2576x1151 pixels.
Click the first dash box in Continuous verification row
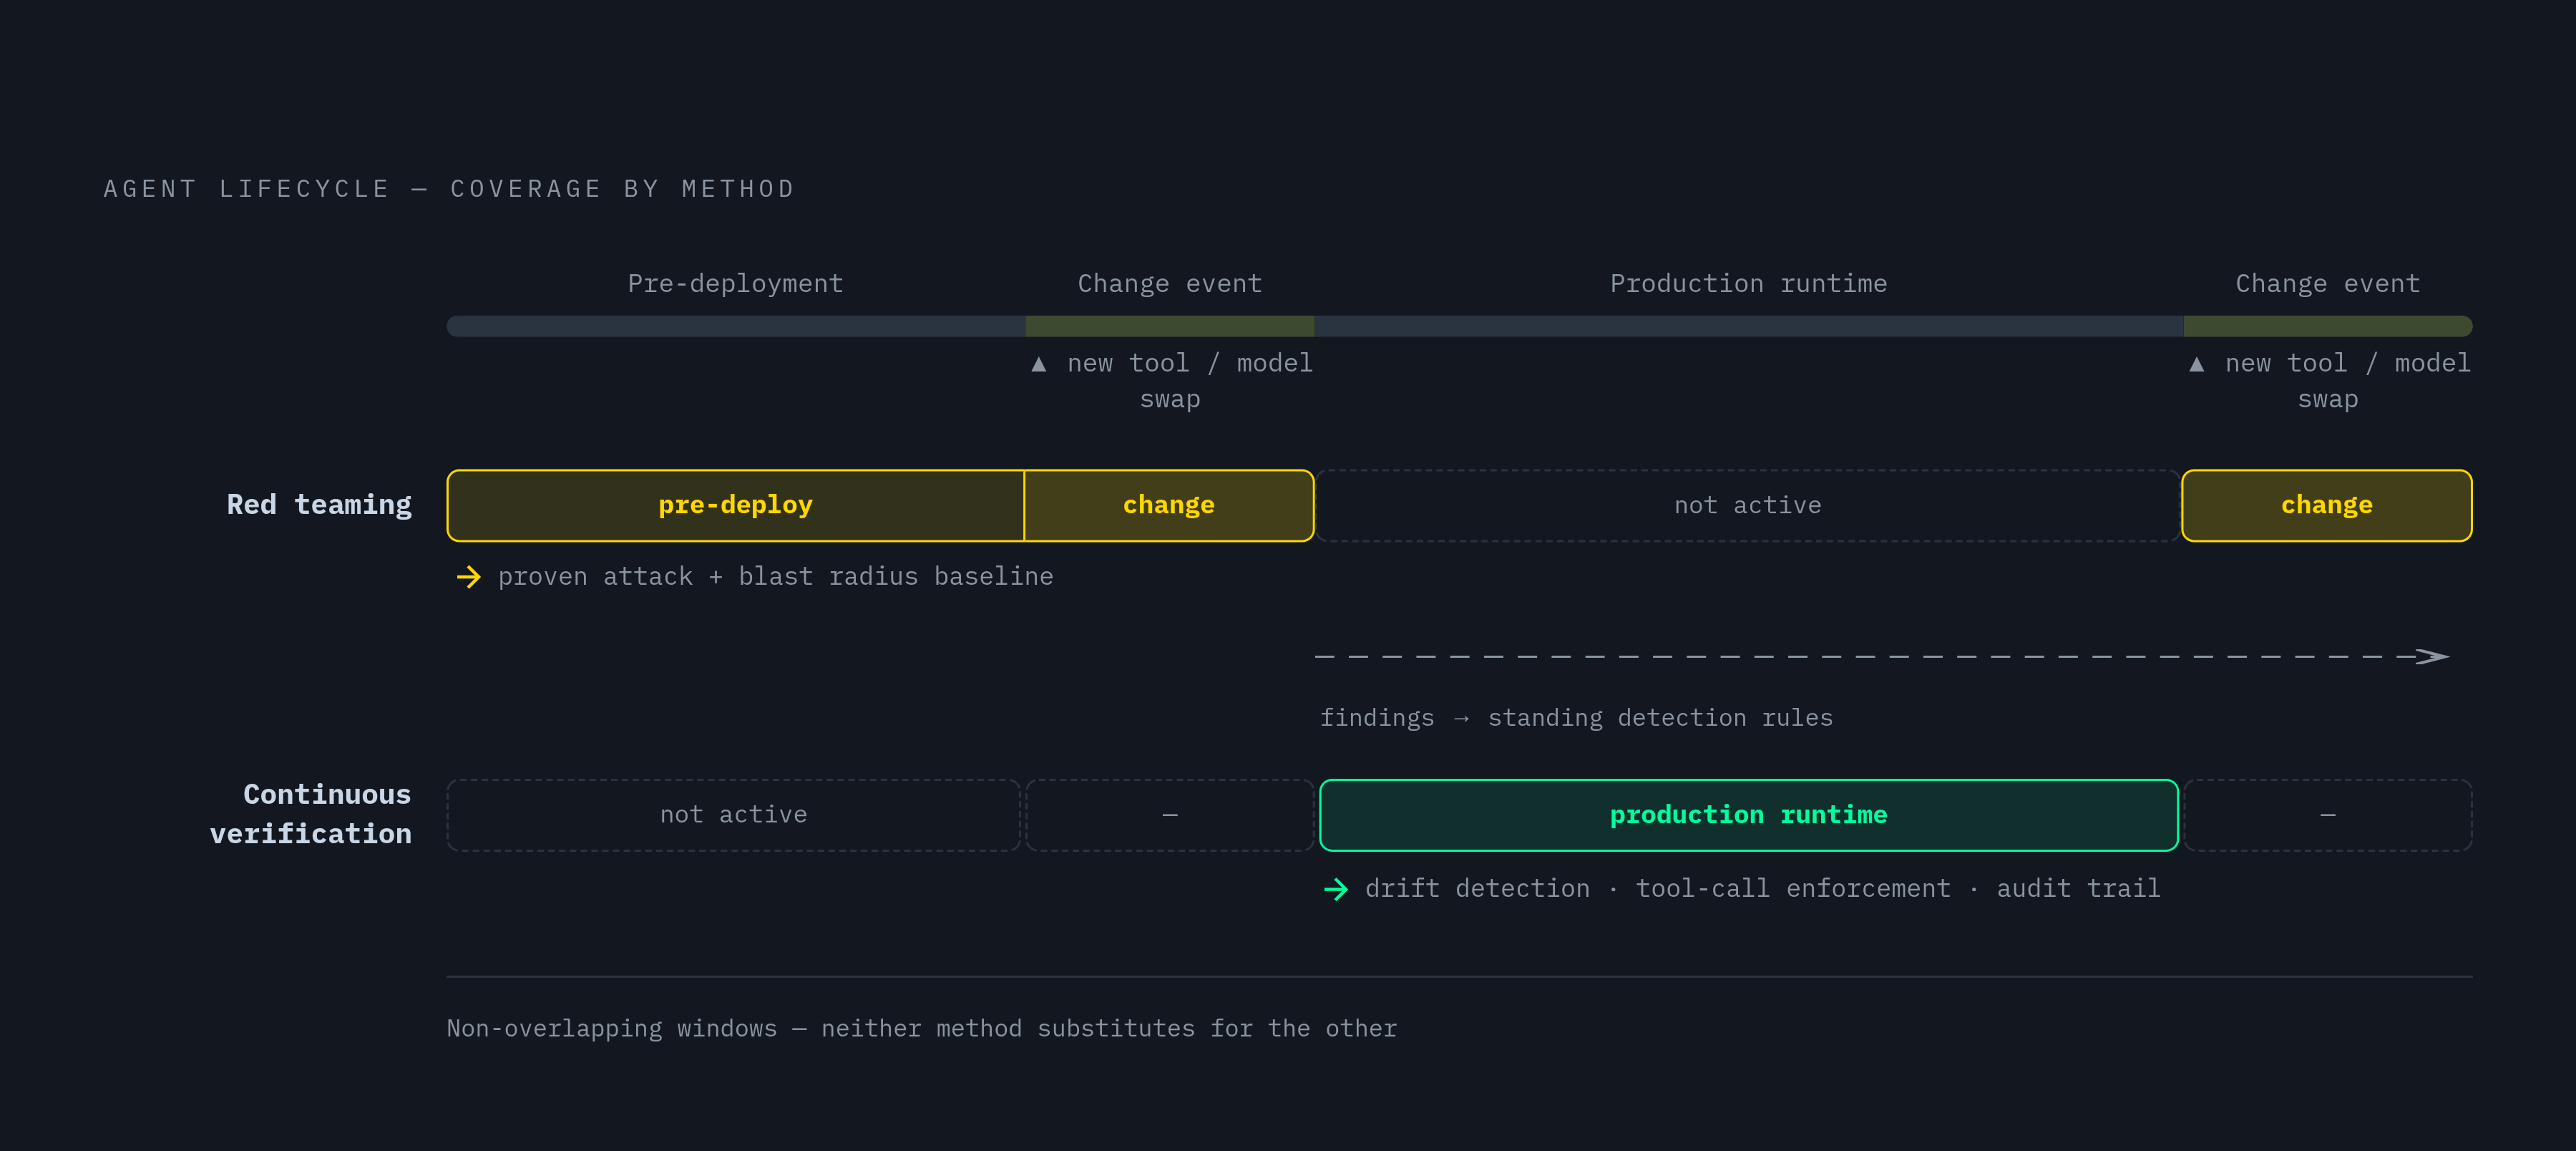pyautogui.click(x=1169, y=815)
